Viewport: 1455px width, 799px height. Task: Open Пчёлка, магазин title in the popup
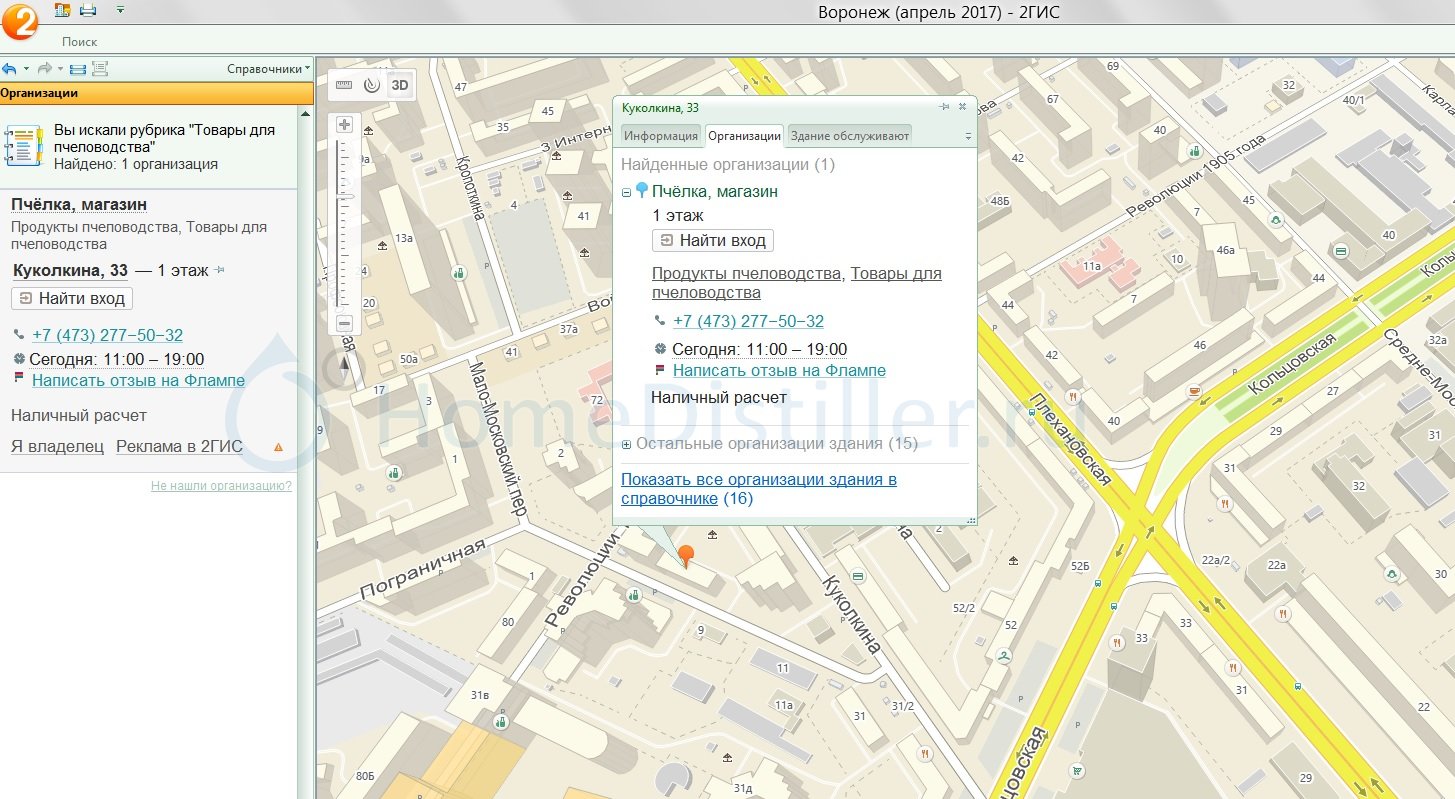[715, 191]
